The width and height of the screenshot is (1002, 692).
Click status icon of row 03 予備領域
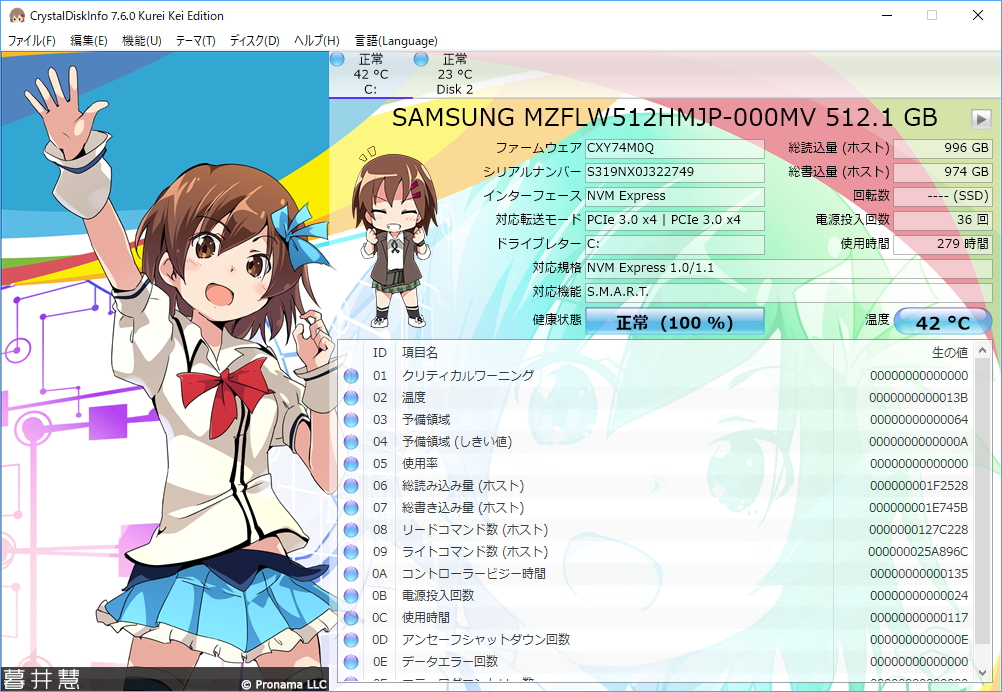[x=351, y=420]
